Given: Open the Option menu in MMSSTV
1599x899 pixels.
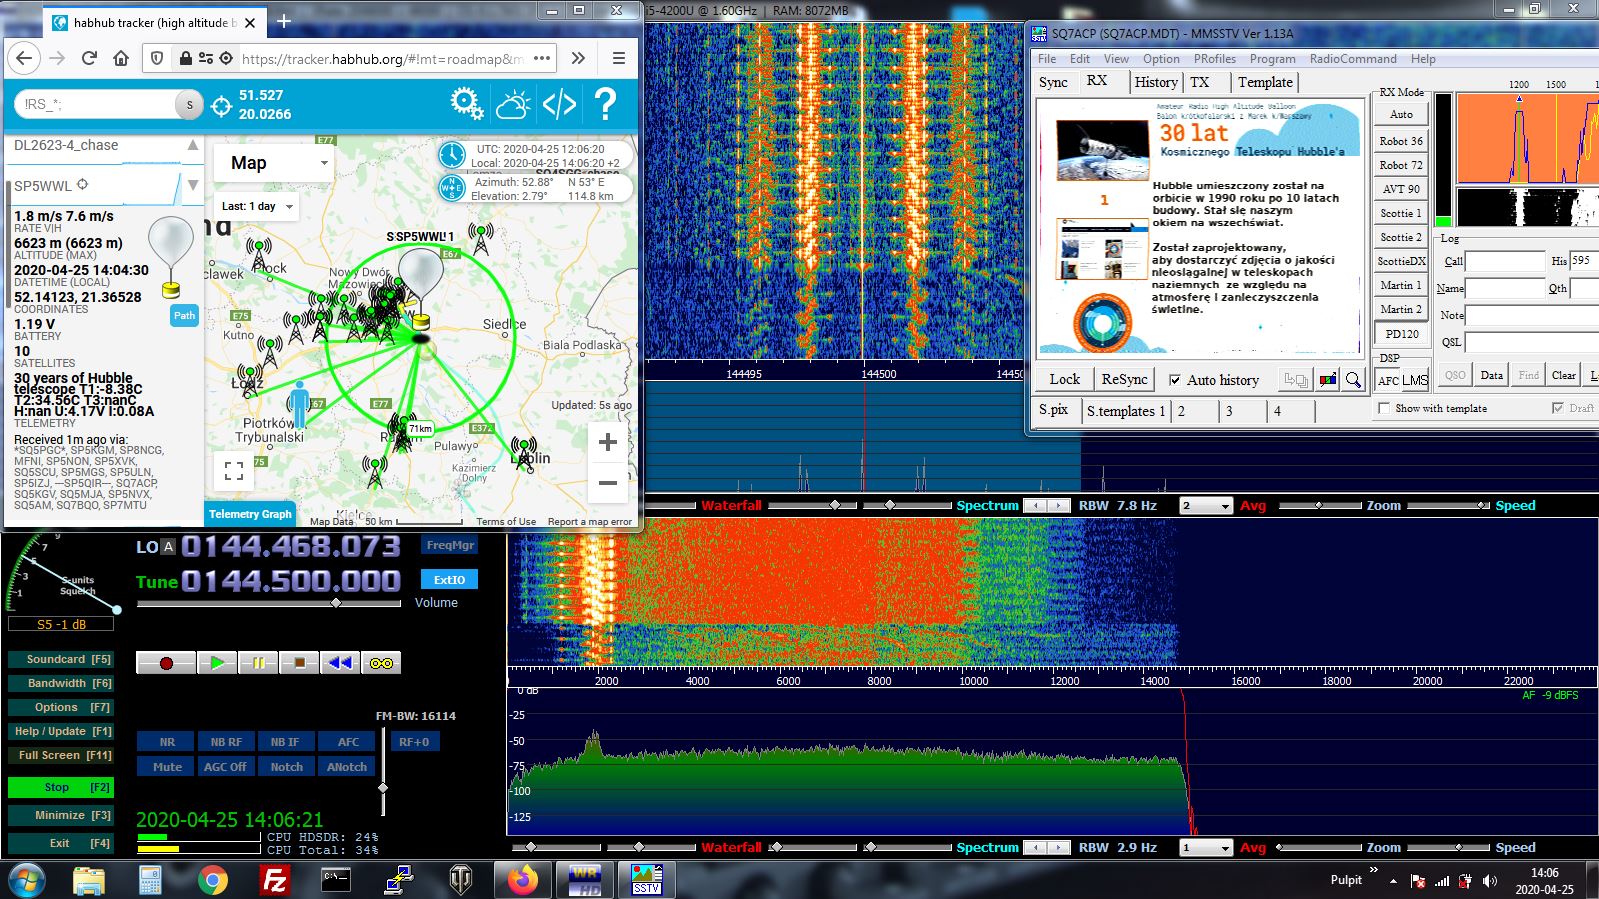Looking at the screenshot, I should click(x=1161, y=59).
